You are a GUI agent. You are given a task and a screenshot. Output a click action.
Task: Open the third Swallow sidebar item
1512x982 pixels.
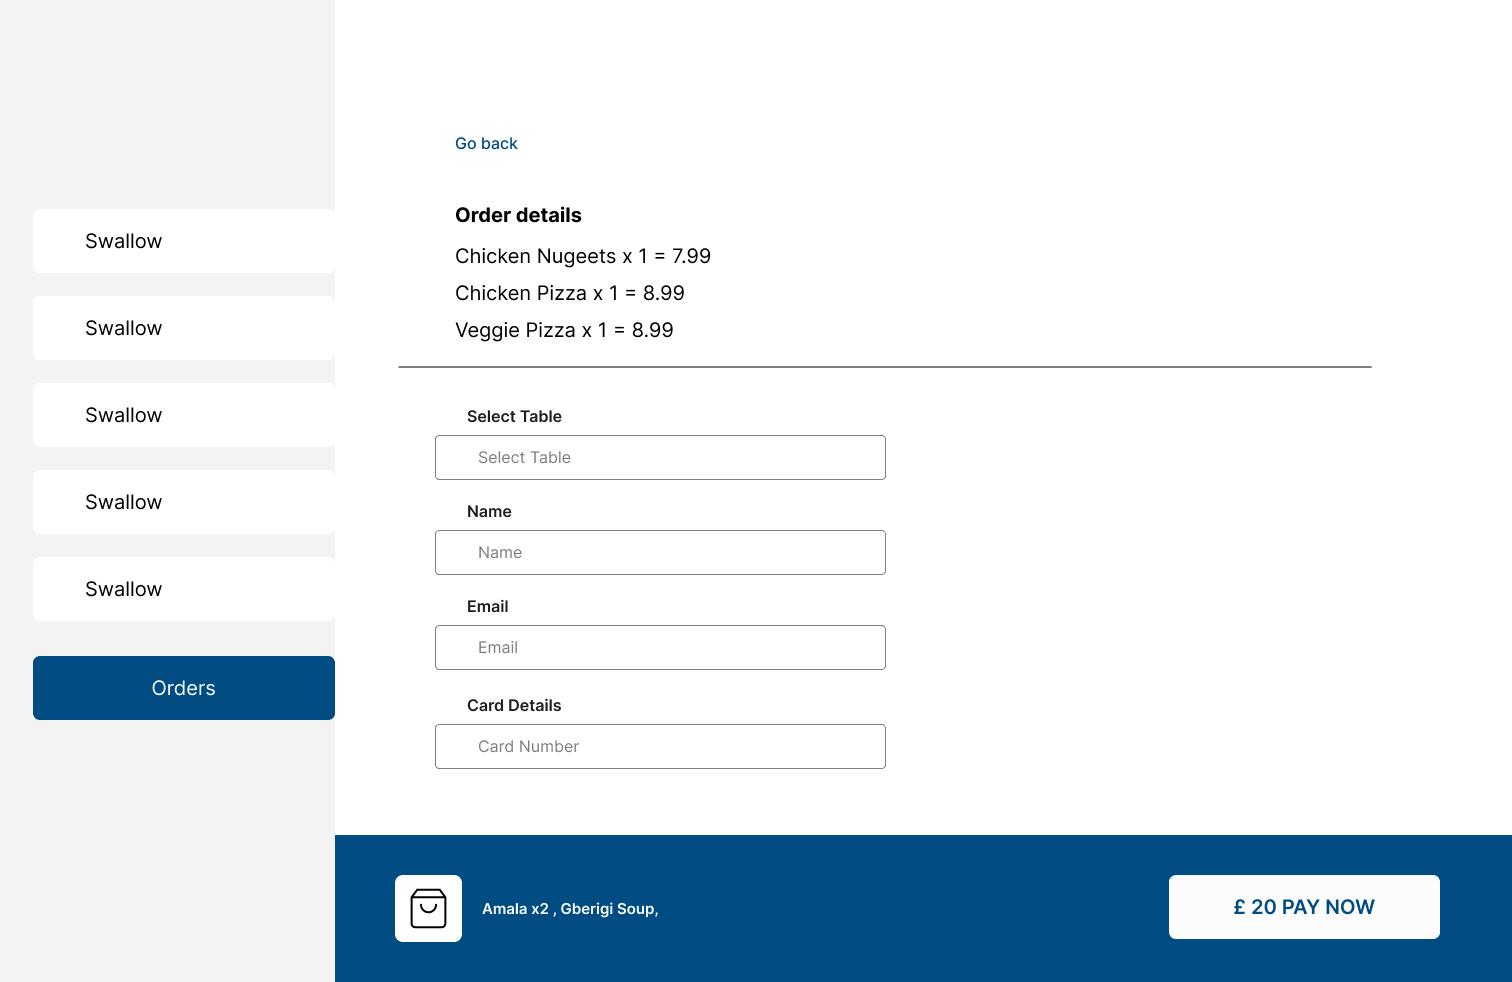[184, 415]
